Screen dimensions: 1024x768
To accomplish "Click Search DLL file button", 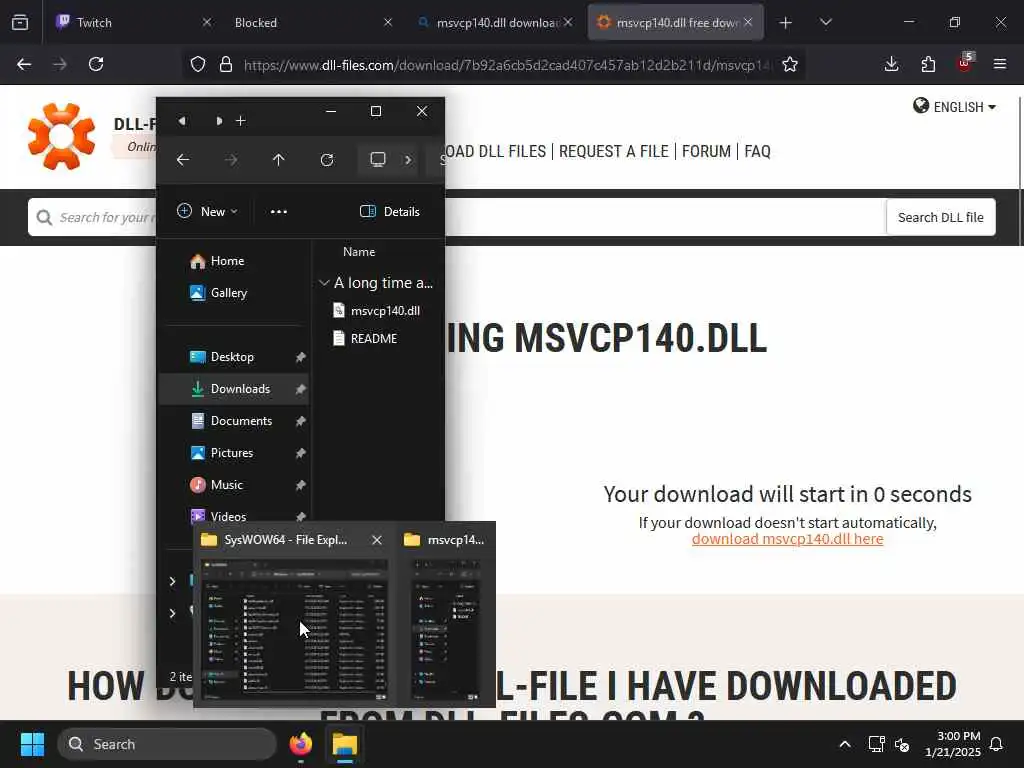I will click(x=940, y=217).
